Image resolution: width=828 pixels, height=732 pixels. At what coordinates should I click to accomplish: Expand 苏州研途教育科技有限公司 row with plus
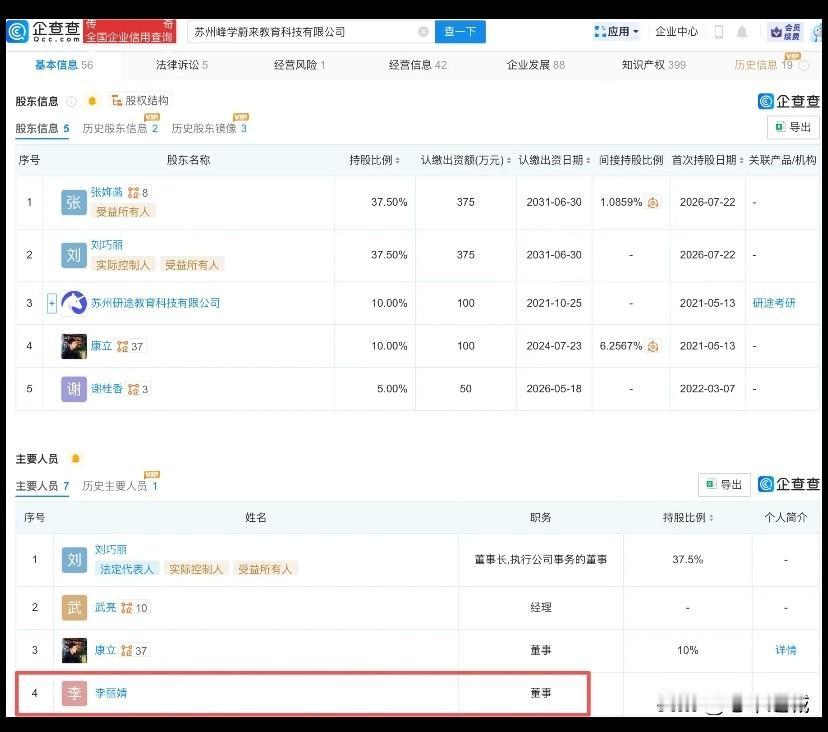(52, 303)
